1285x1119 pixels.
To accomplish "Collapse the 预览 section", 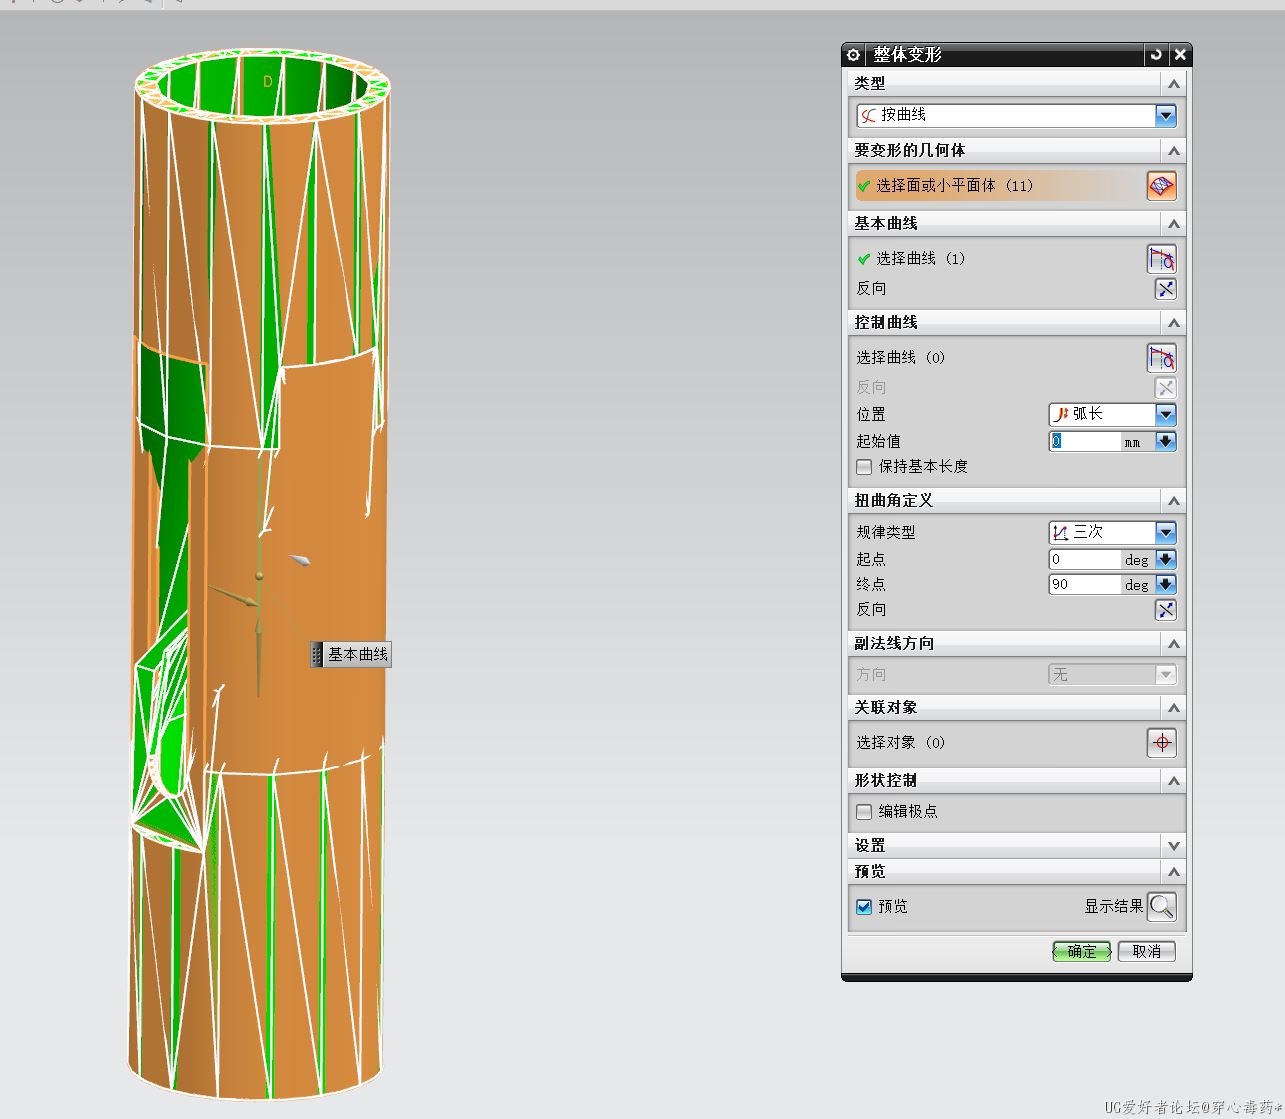I will pos(1174,872).
